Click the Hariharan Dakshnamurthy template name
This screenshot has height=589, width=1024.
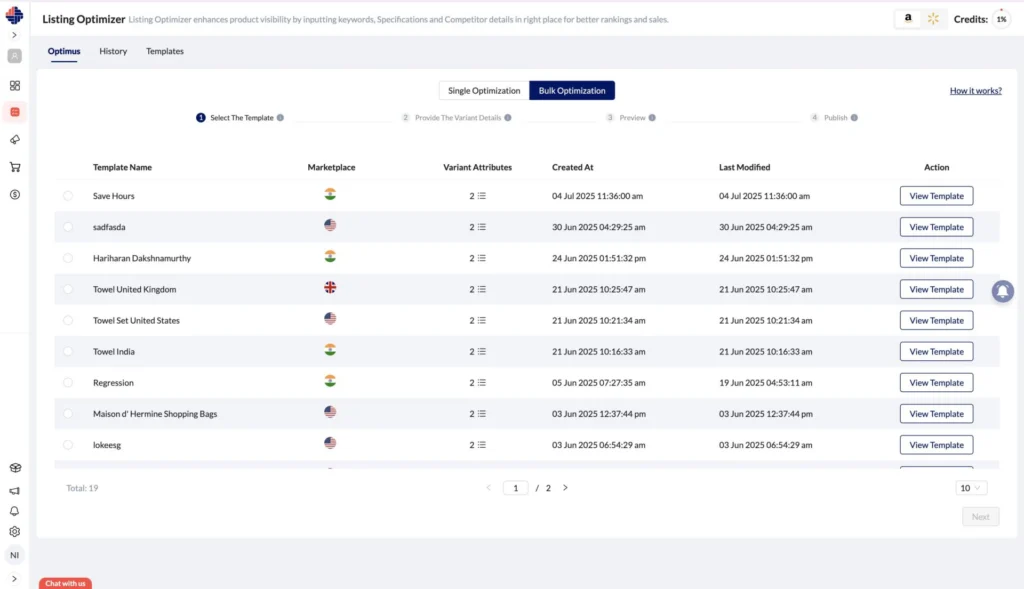(x=142, y=258)
